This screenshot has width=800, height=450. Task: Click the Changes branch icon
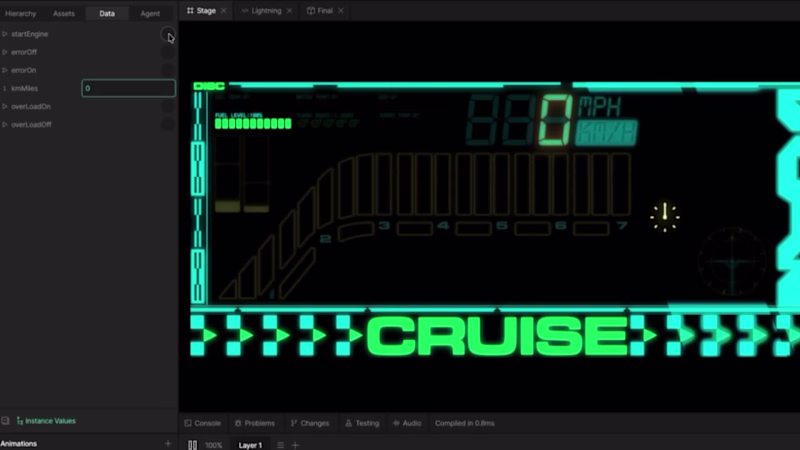[294, 423]
